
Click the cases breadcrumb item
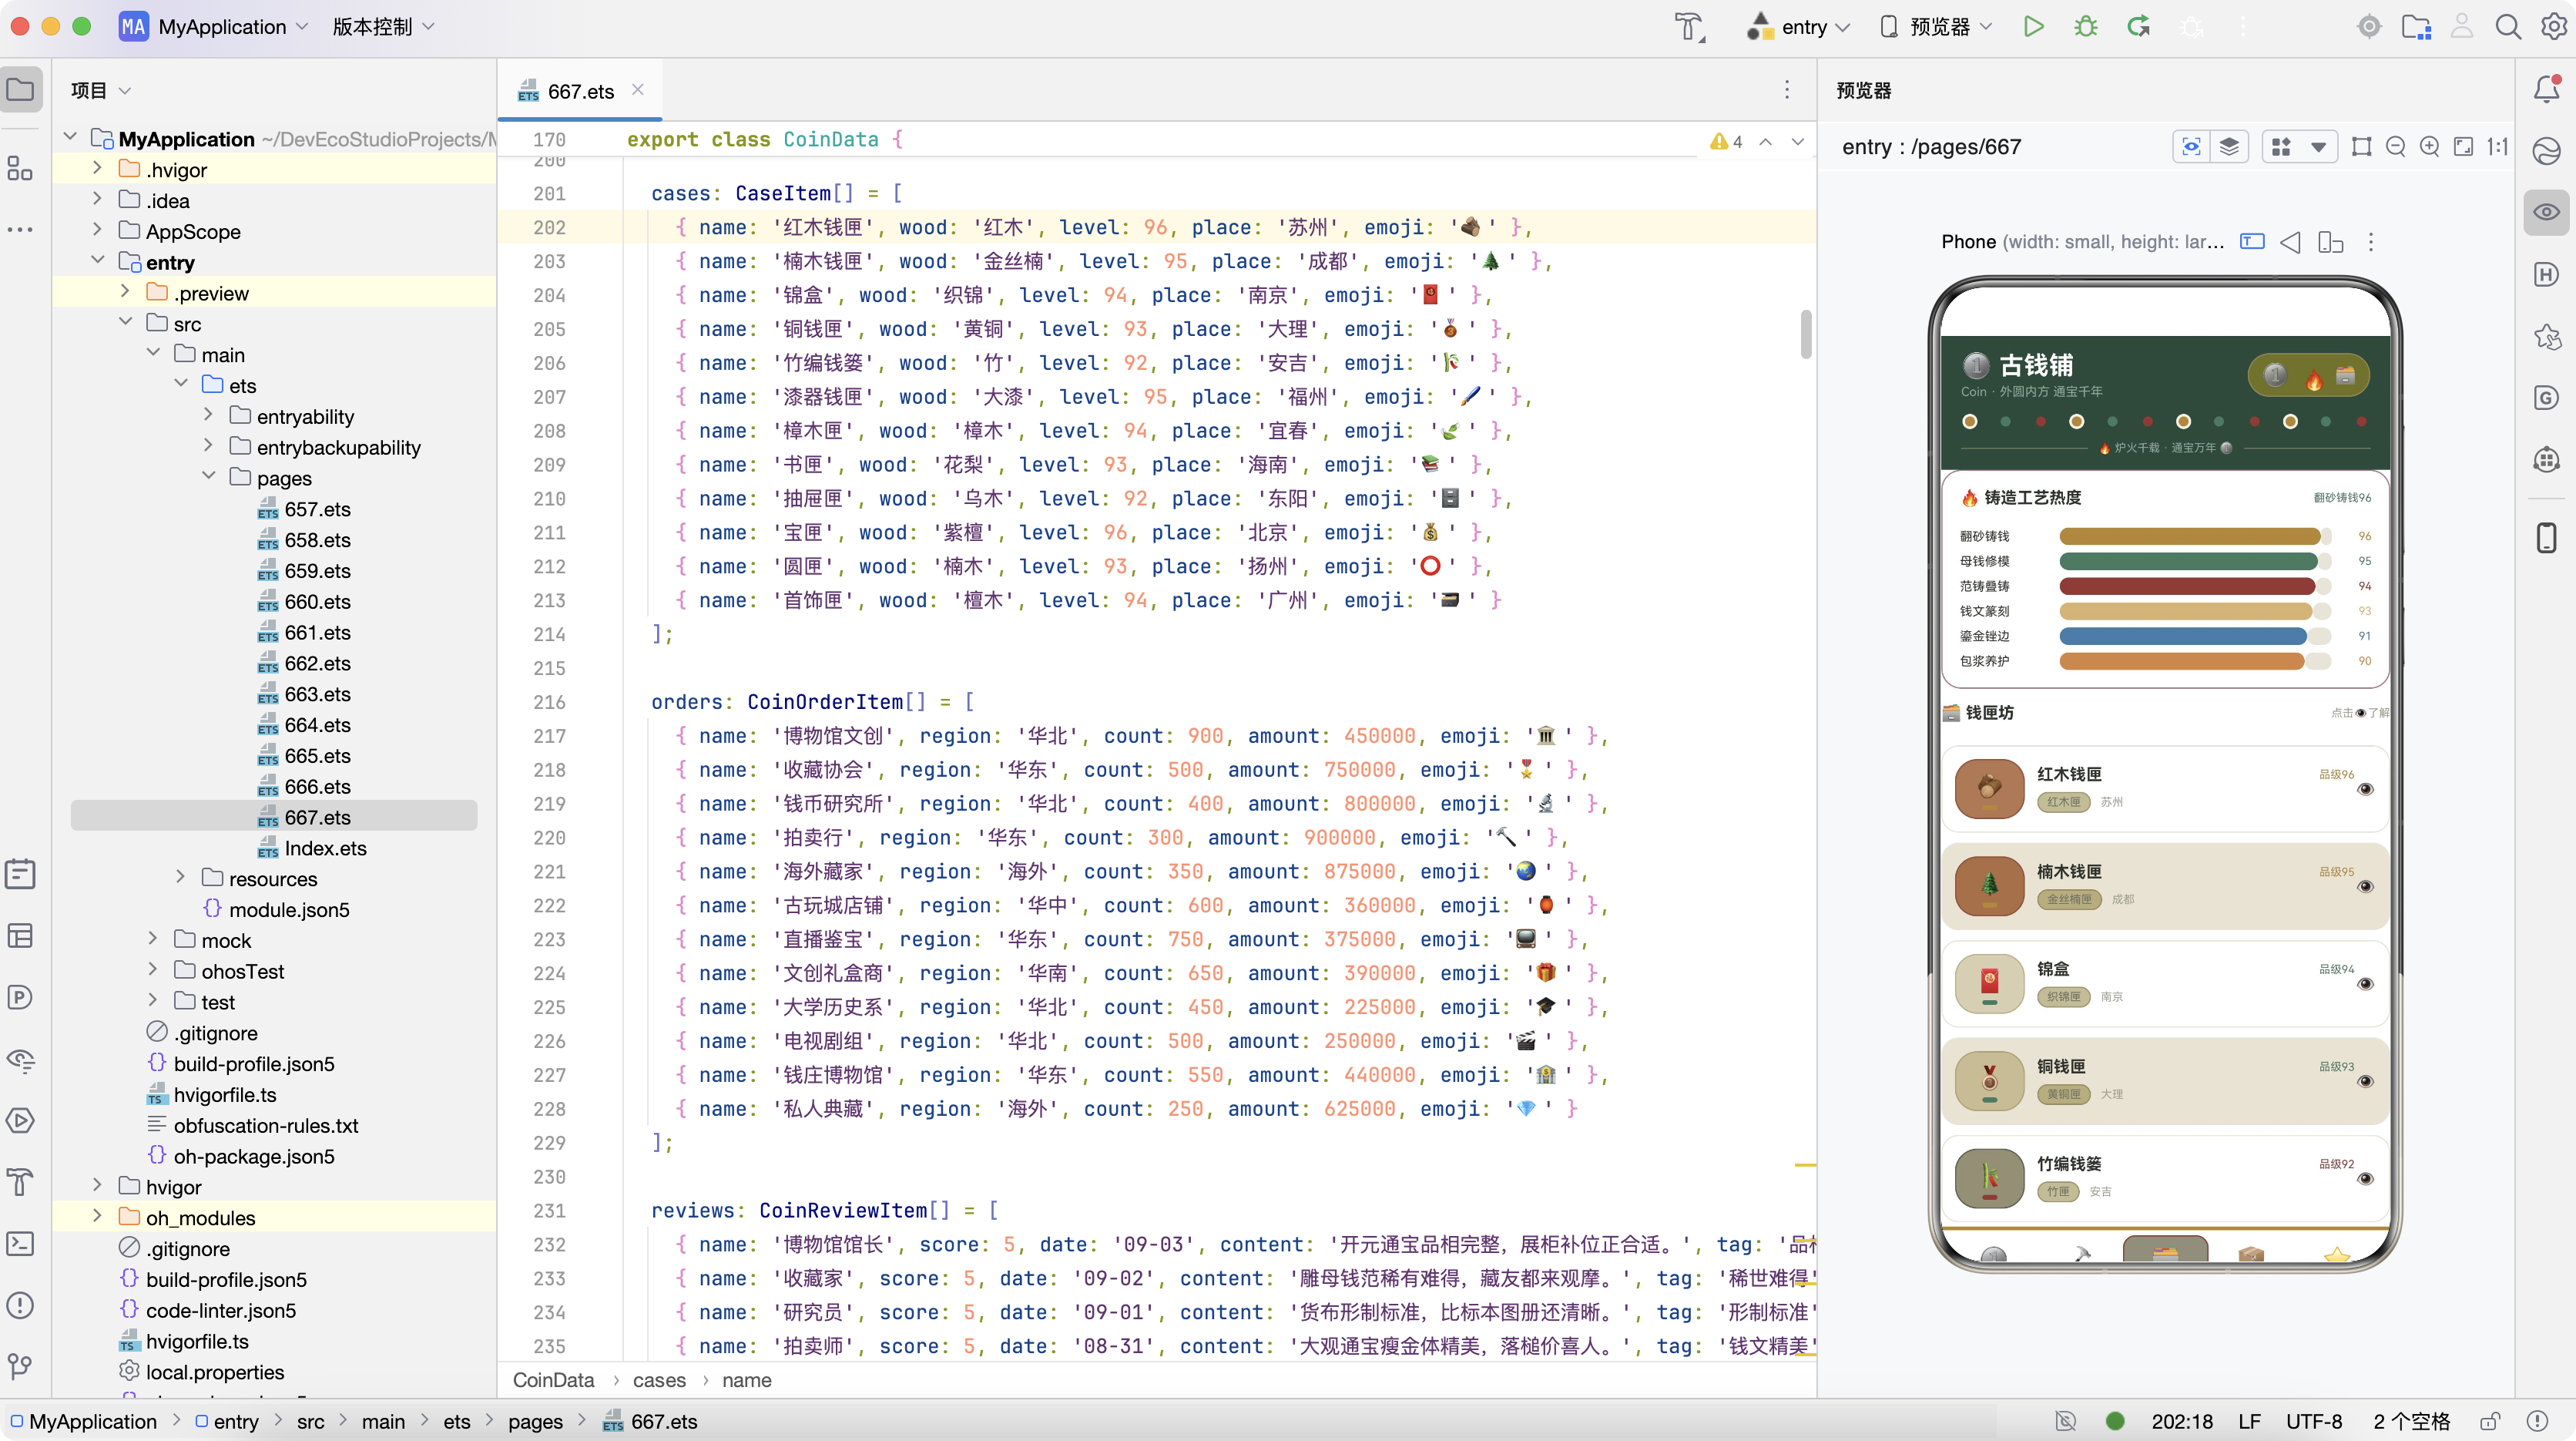(x=659, y=1380)
